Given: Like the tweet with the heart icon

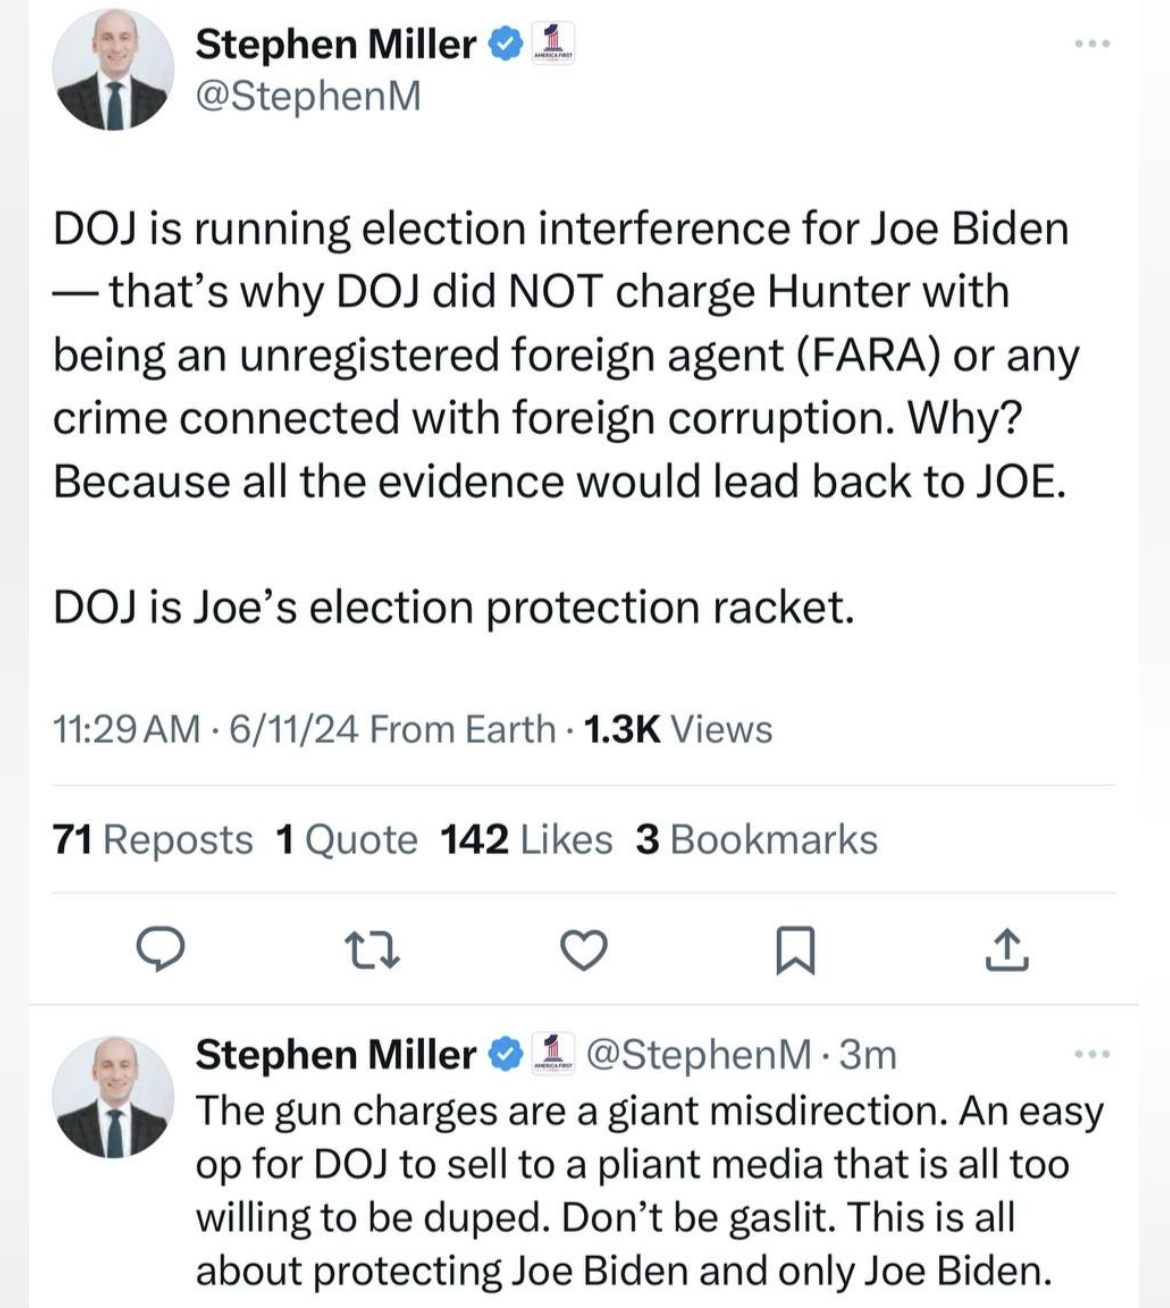Looking at the screenshot, I should pyautogui.click(x=583, y=950).
